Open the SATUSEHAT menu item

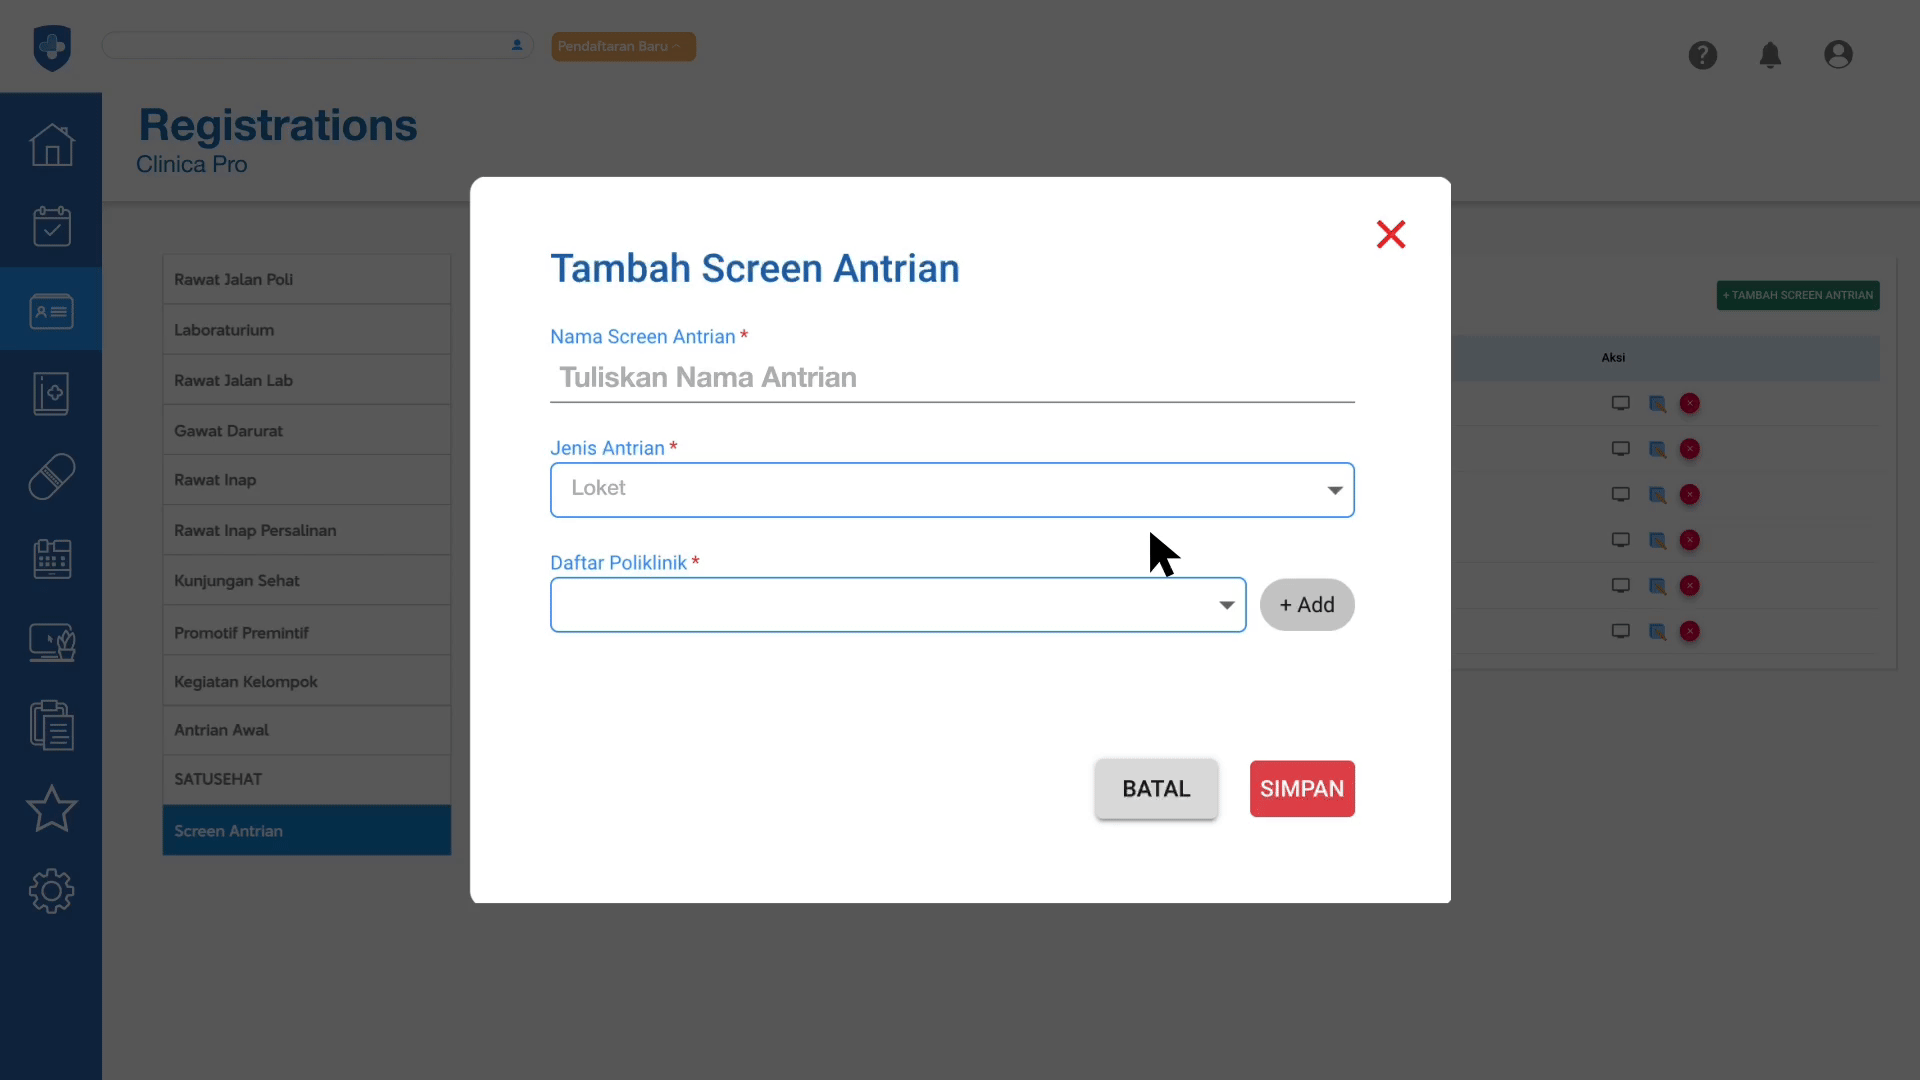point(306,779)
